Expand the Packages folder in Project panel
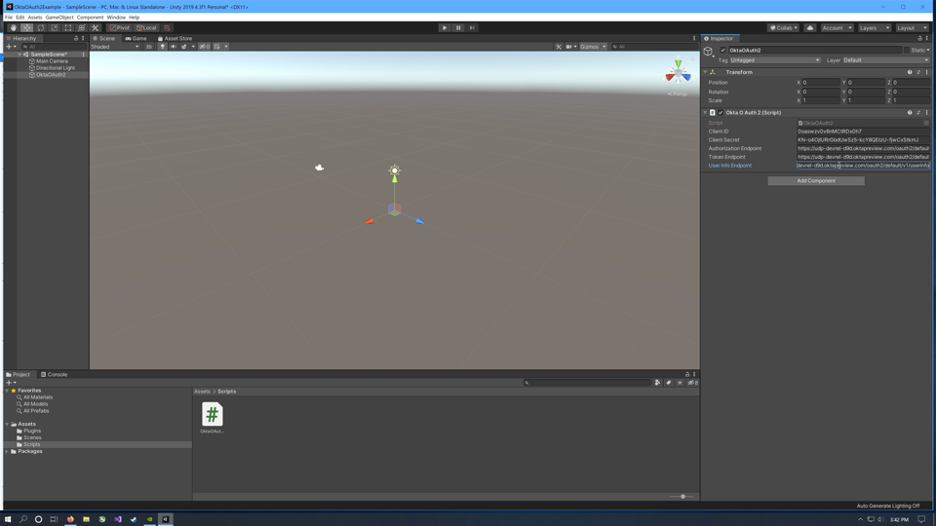936x526 pixels. click(8, 452)
